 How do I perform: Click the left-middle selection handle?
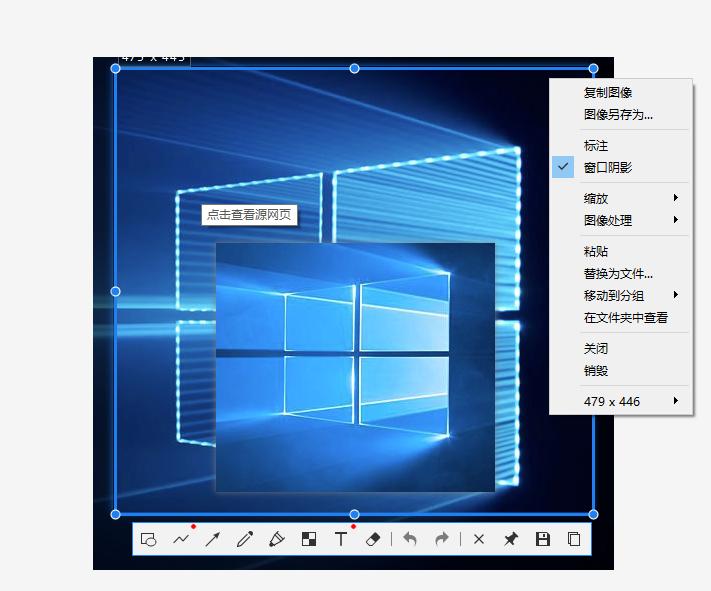(x=116, y=291)
